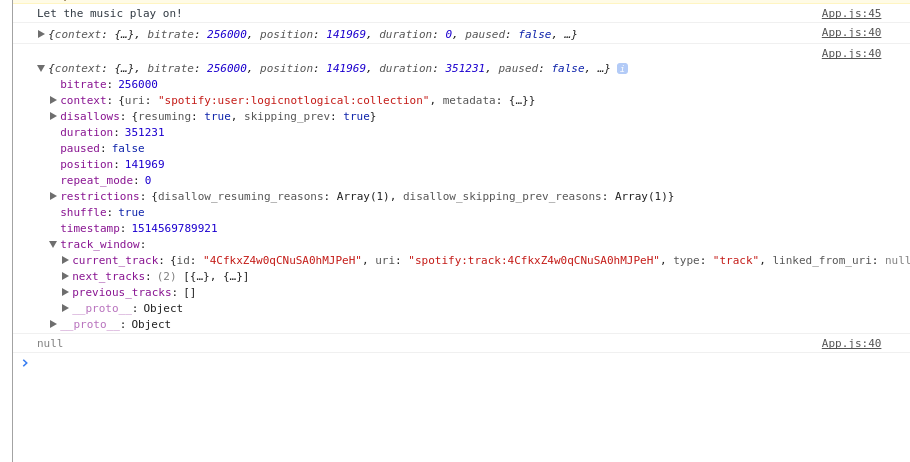Expand the collapsed object with duration 0

pyautogui.click(x=41, y=34)
